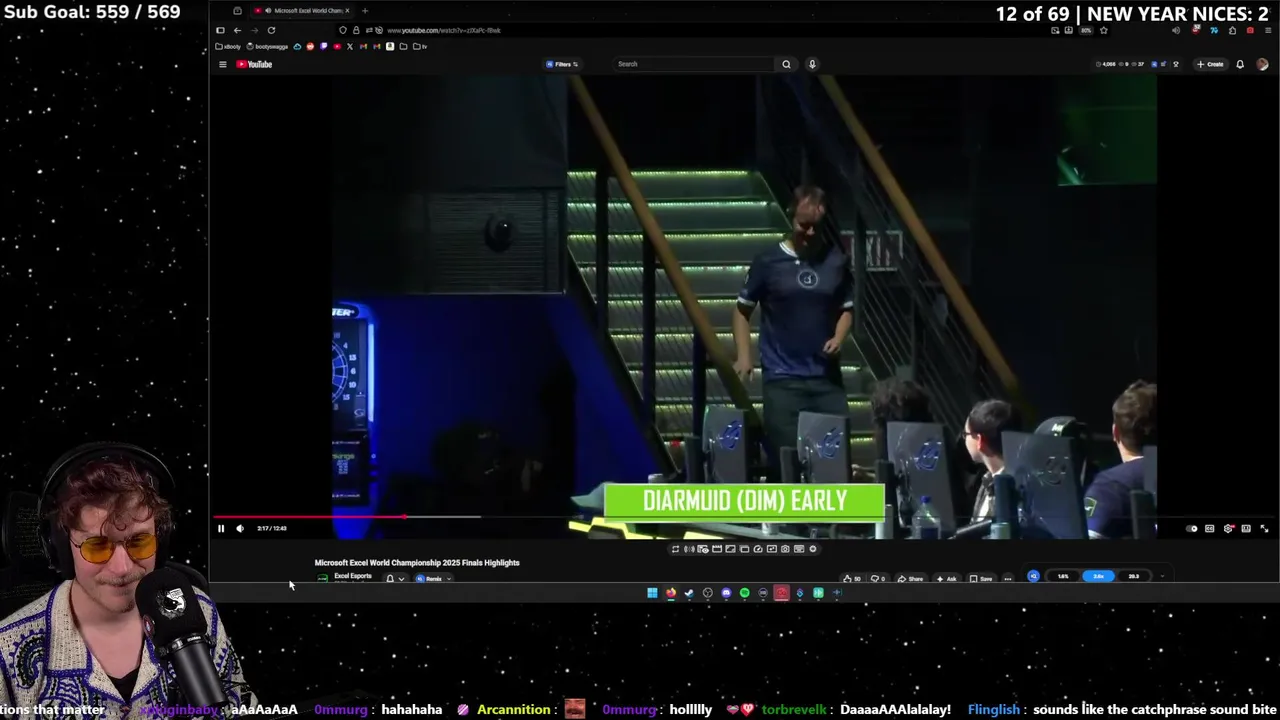Expand the chevron beside the pills

click(x=1161, y=576)
